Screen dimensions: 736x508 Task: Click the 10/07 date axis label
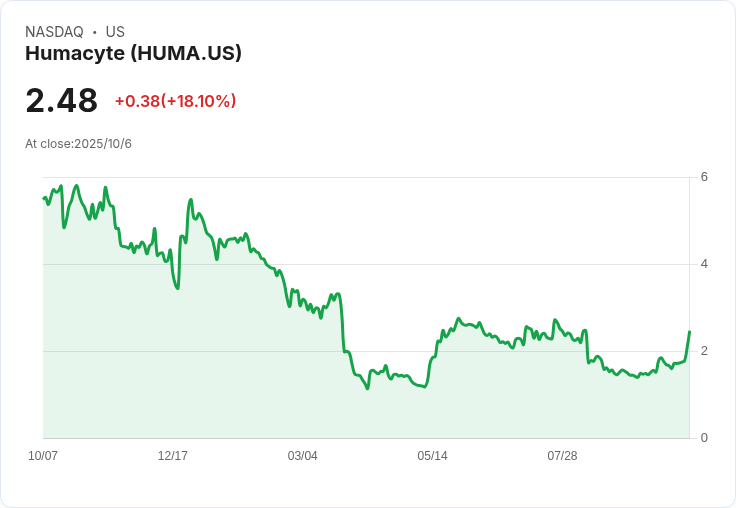[43, 456]
